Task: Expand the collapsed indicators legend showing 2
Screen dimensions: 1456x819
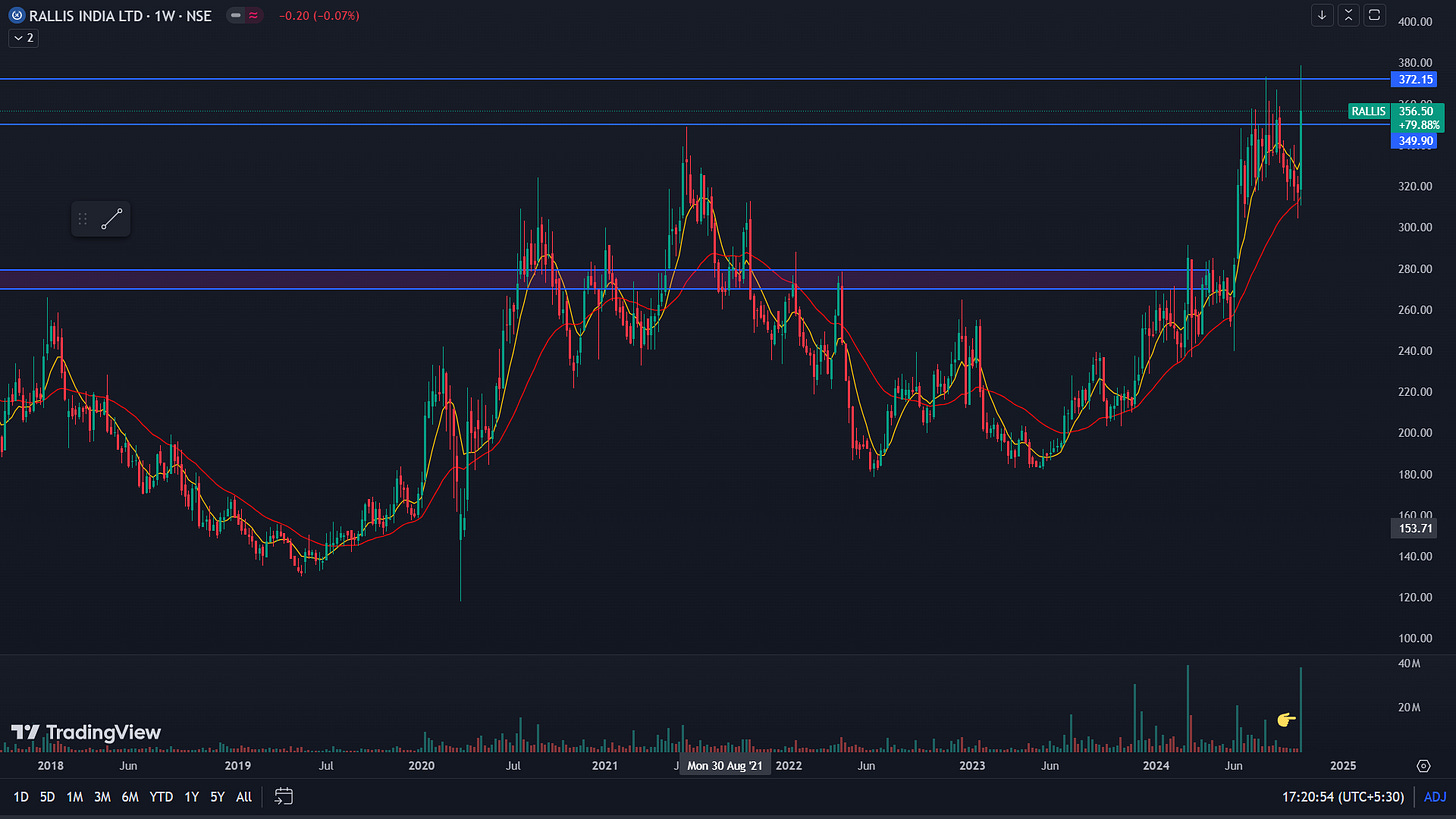Action: [x=23, y=38]
